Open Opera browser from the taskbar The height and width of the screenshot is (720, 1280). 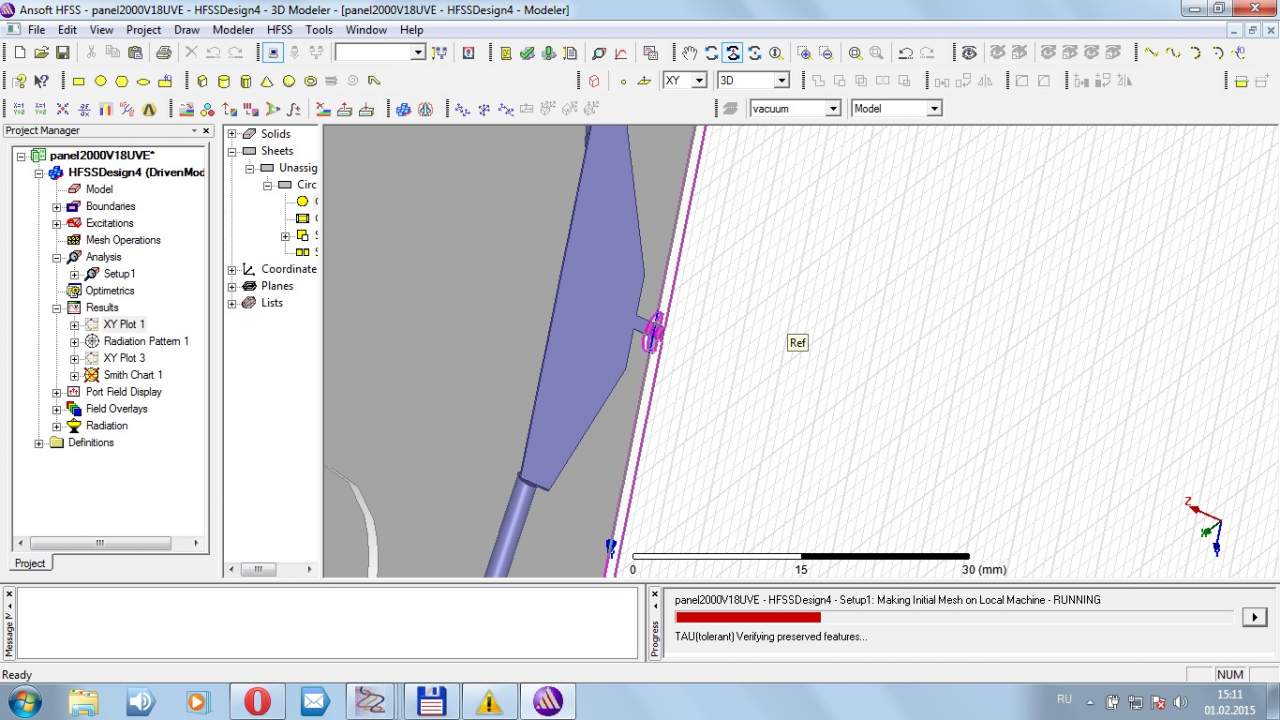(257, 701)
